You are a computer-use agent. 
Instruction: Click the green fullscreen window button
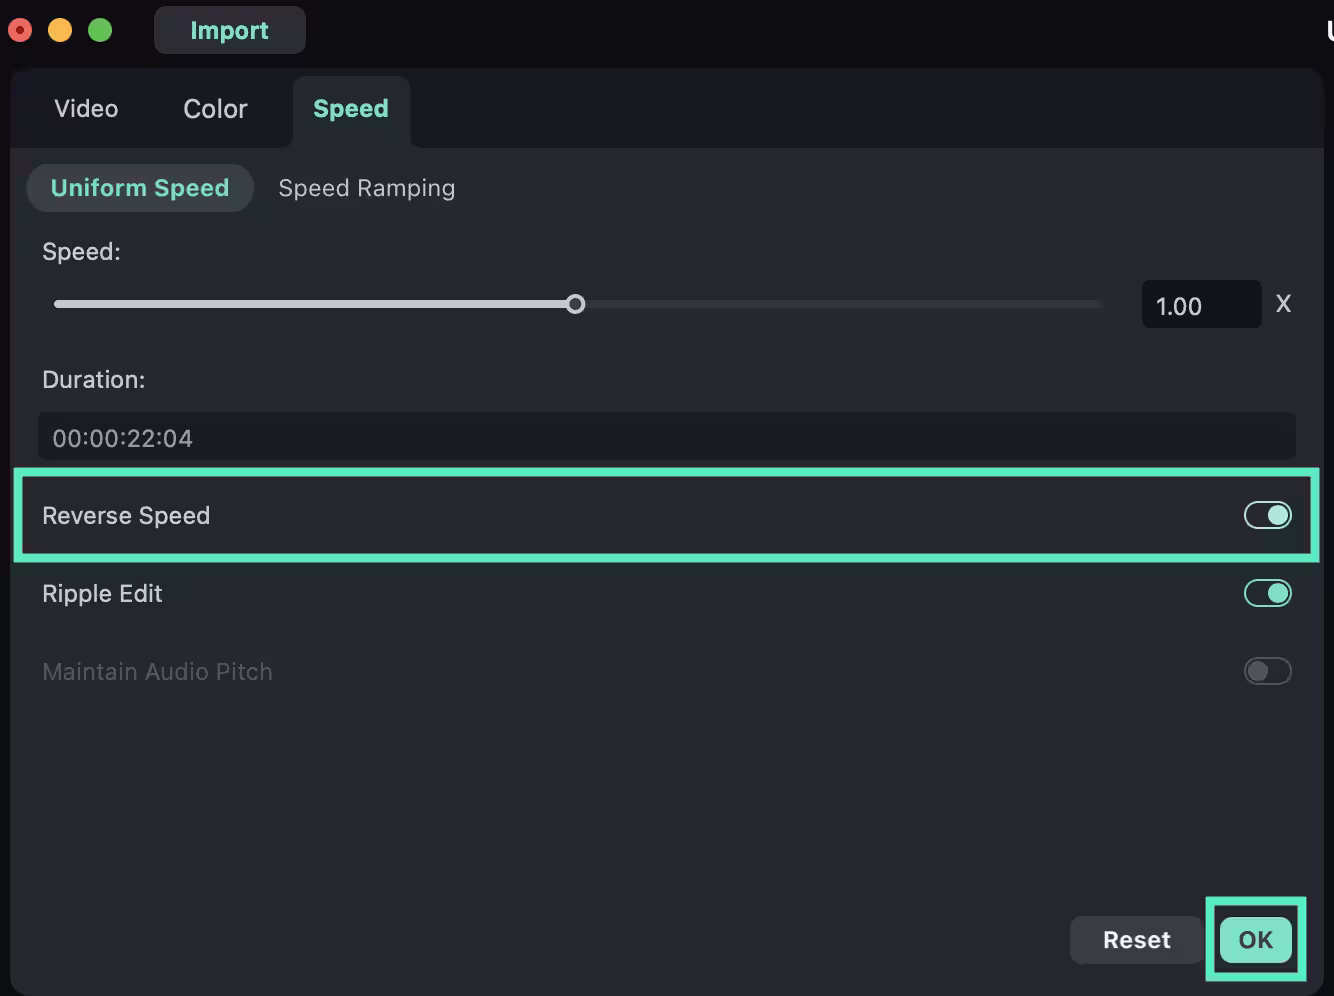click(x=100, y=30)
